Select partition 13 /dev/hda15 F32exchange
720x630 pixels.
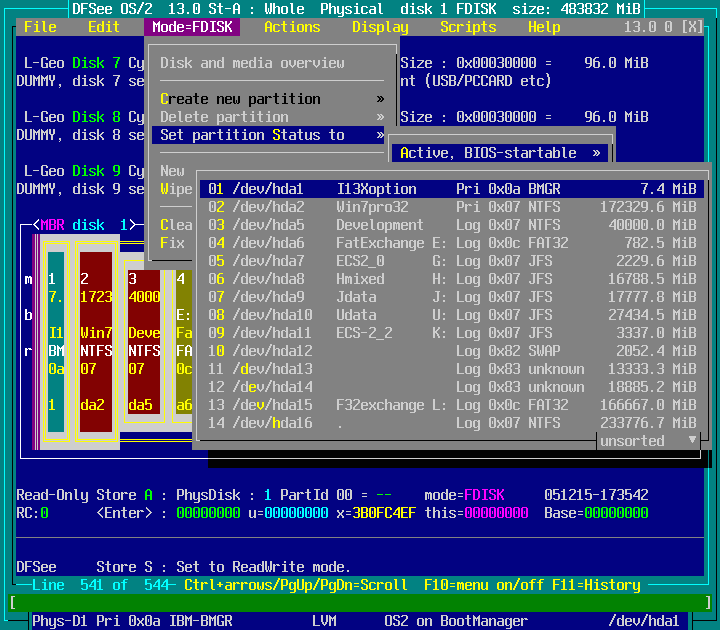pyautogui.click(x=452, y=405)
